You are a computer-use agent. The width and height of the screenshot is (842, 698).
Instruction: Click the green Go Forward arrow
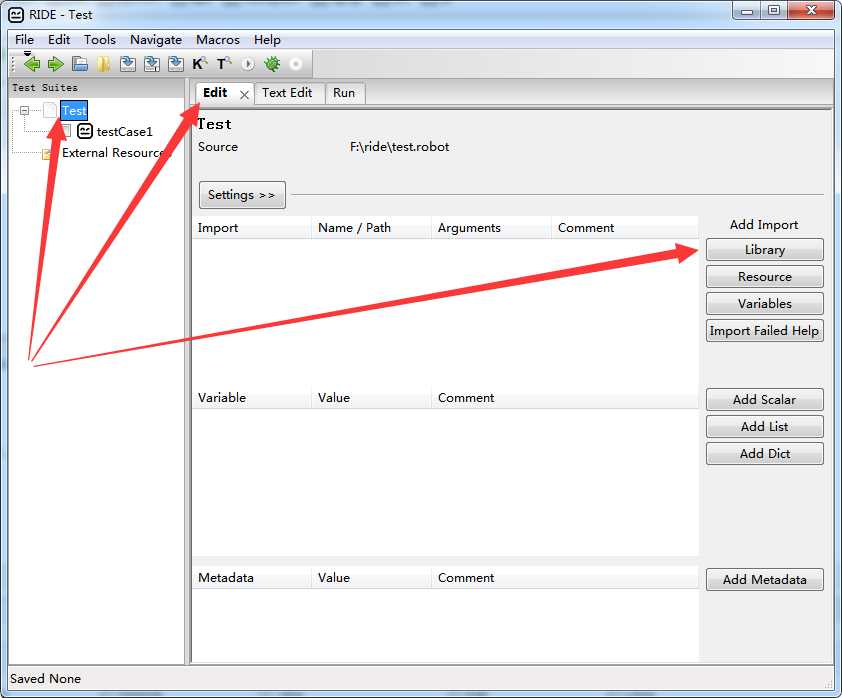pos(55,64)
